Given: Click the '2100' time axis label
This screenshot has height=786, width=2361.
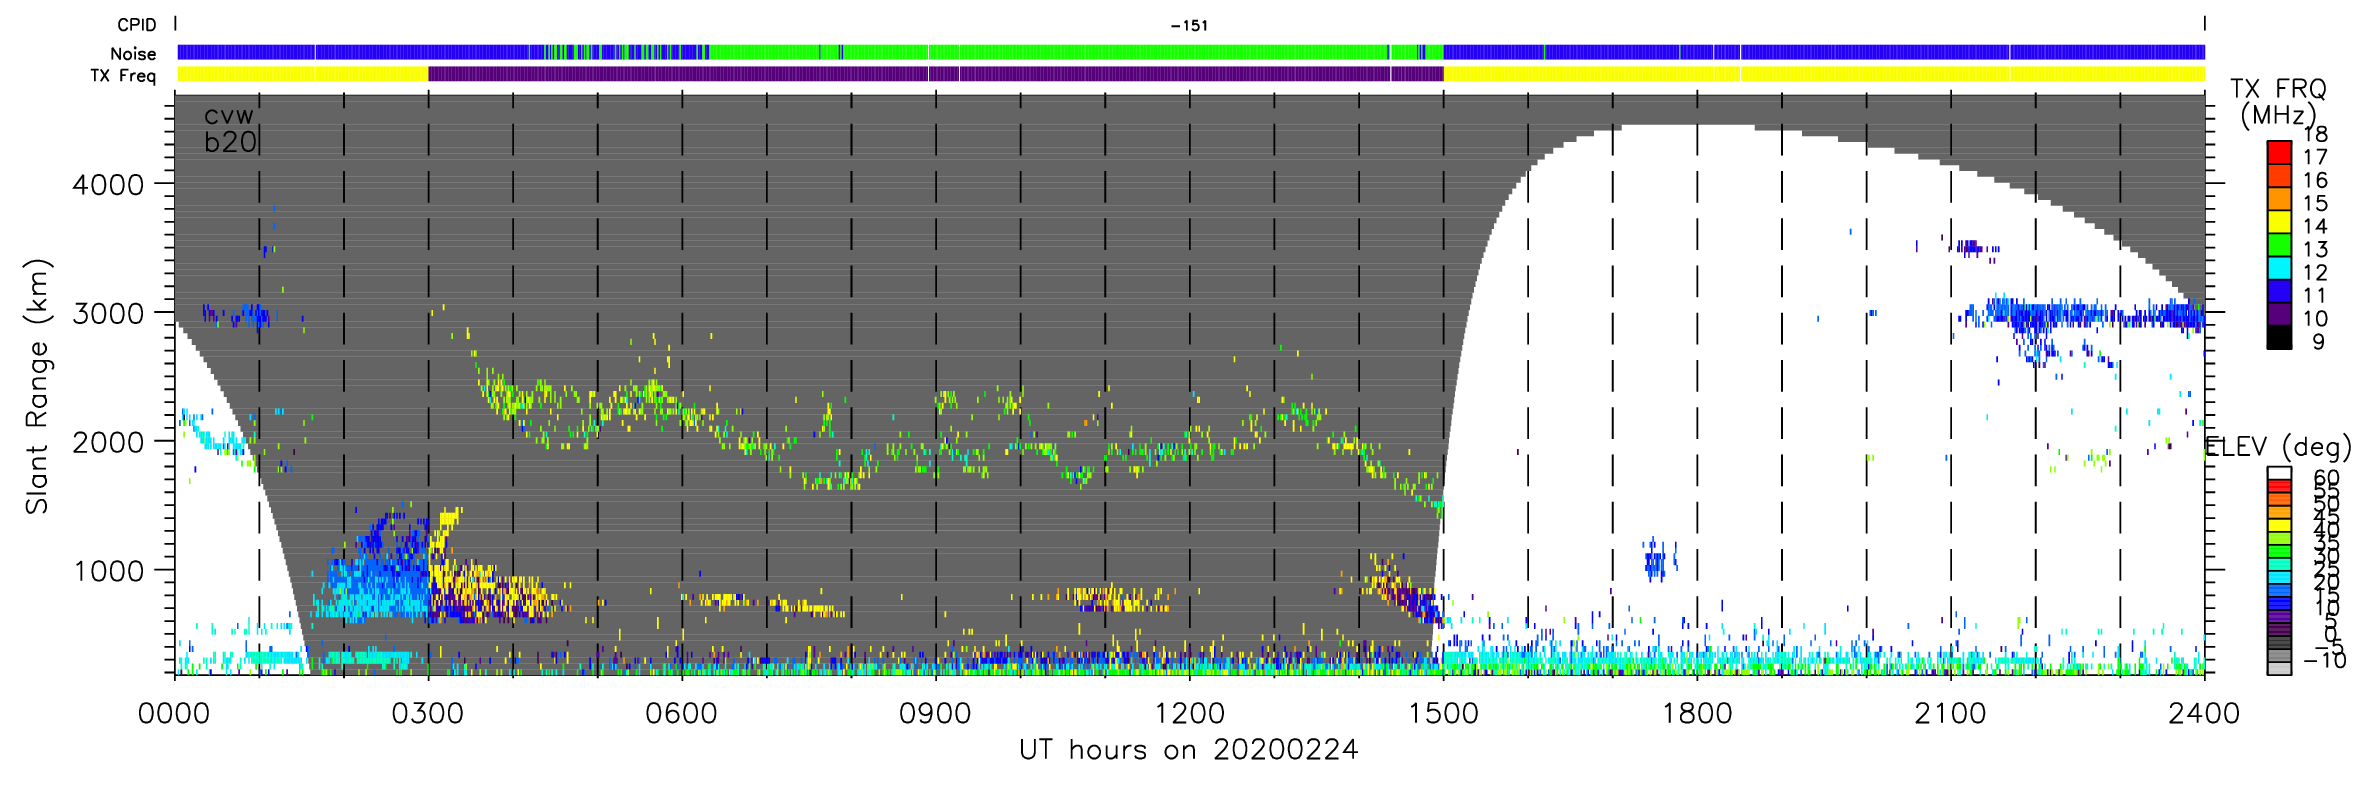Looking at the screenshot, I should [1950, 713].
